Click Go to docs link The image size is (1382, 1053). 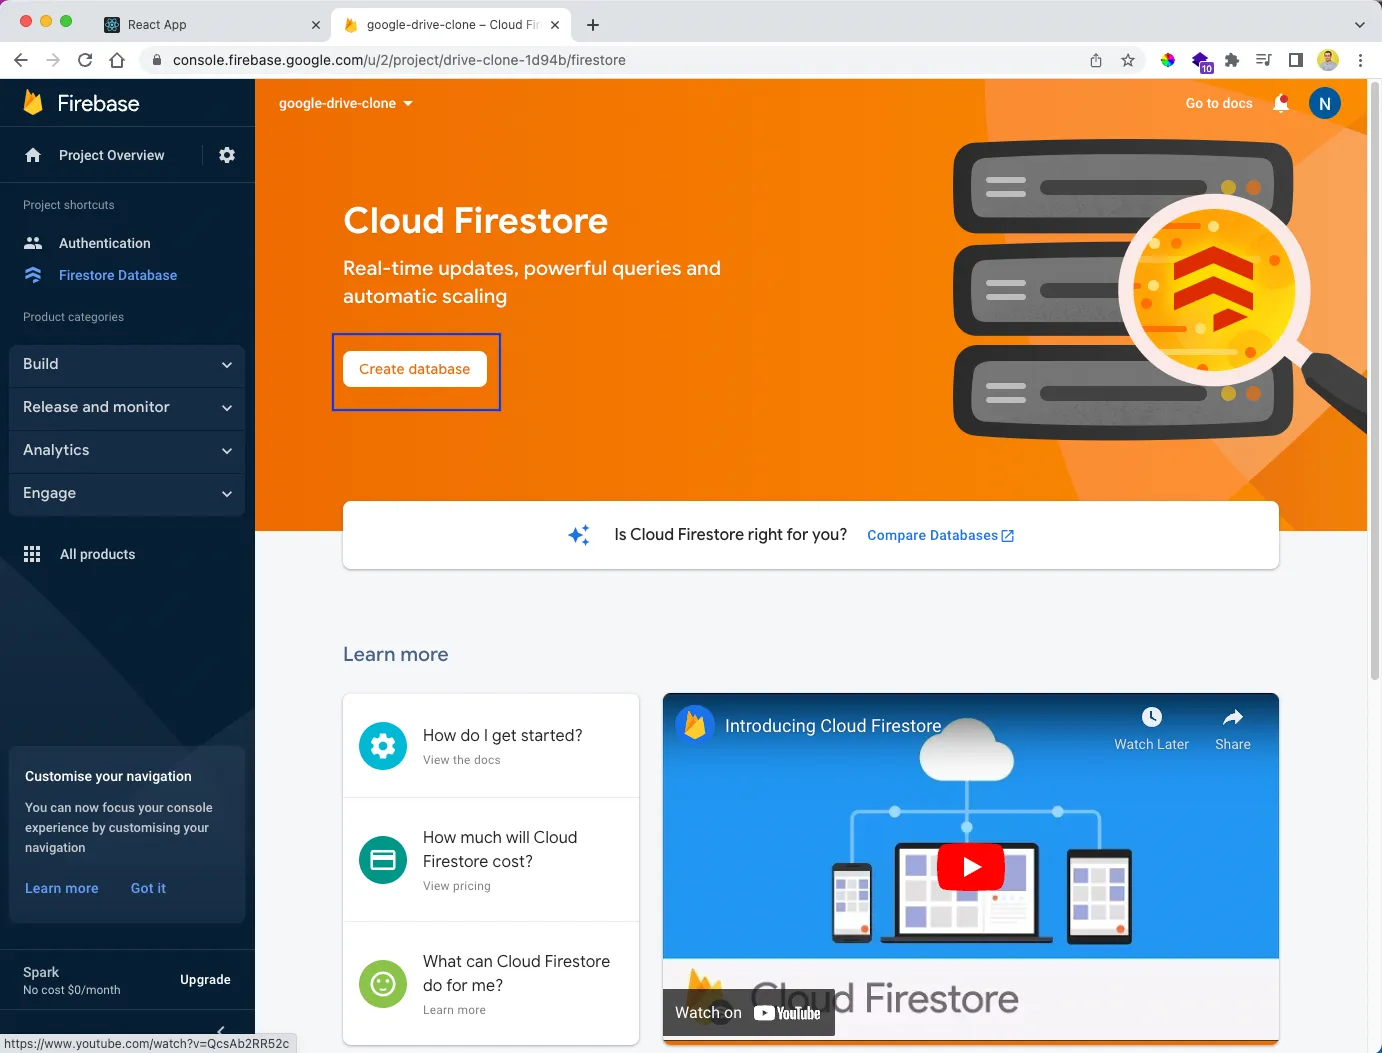pyautogui.click(x=1219, y=103)
